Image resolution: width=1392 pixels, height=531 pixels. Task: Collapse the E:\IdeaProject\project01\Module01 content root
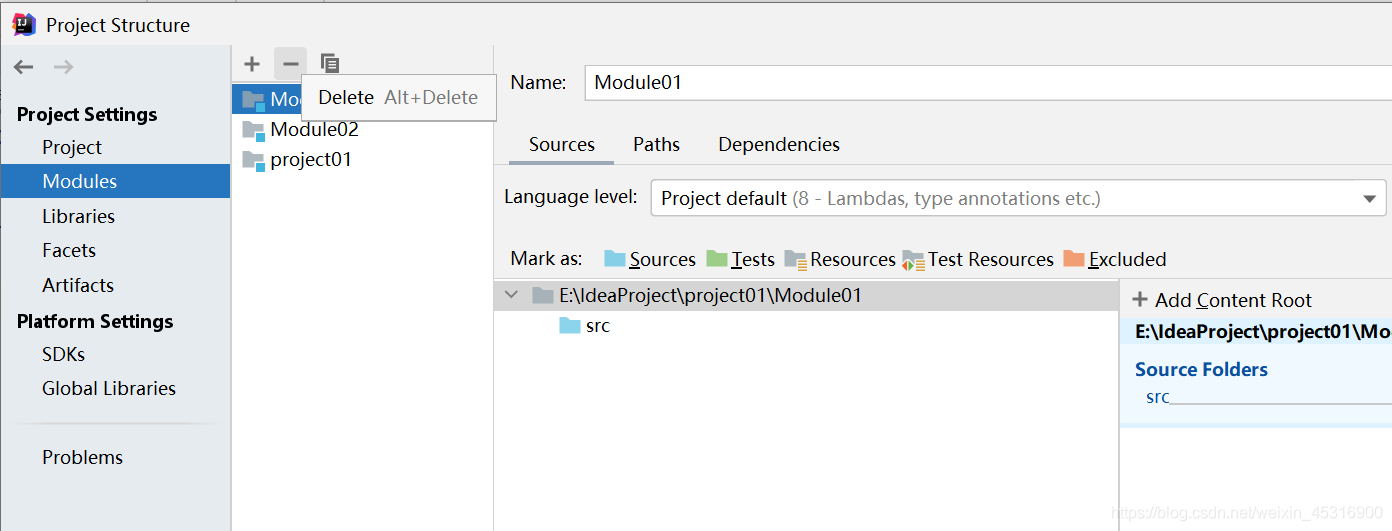(512, 295)
